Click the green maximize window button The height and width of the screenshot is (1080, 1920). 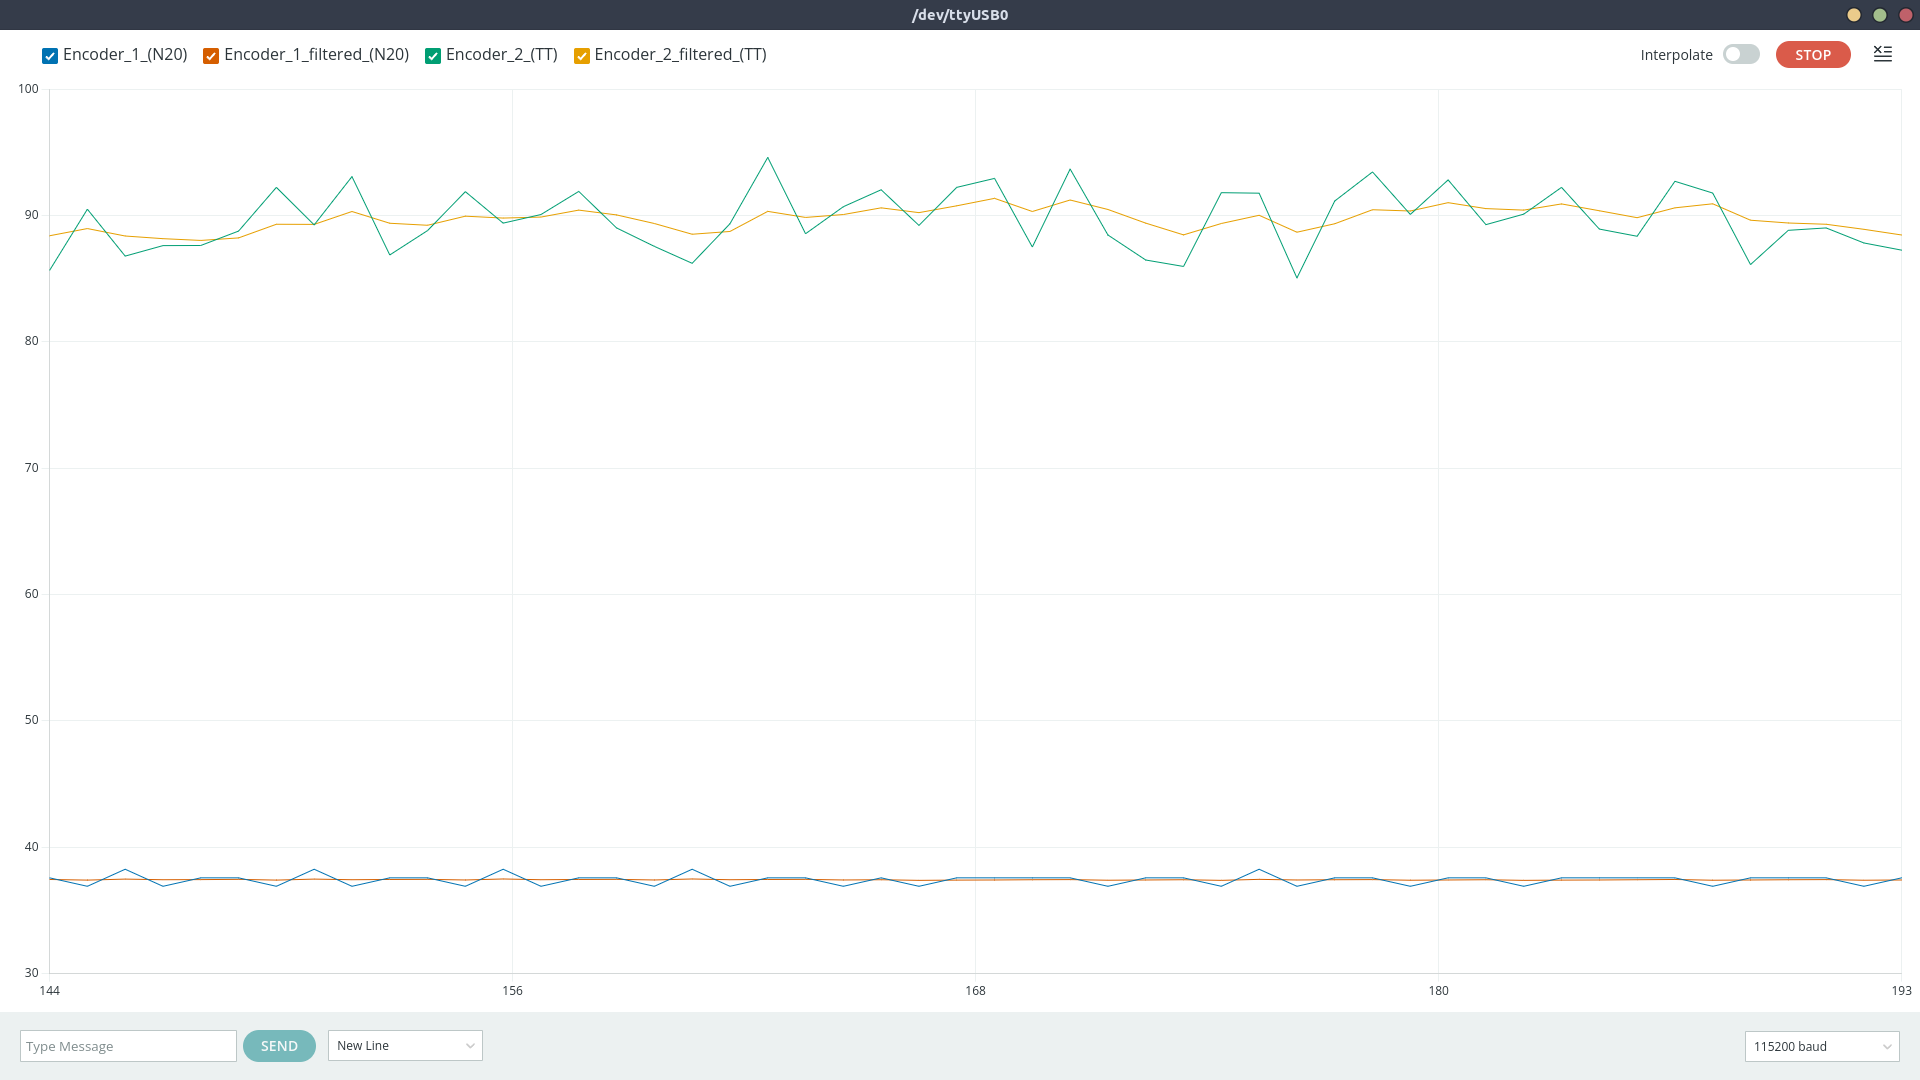(1880, 15)
